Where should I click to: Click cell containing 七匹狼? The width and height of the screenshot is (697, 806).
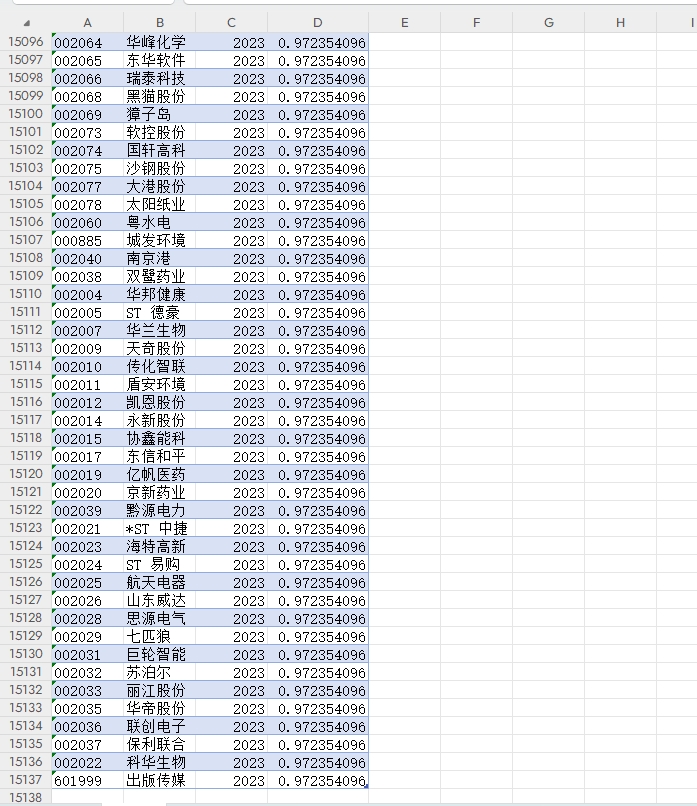click(159, 635)
